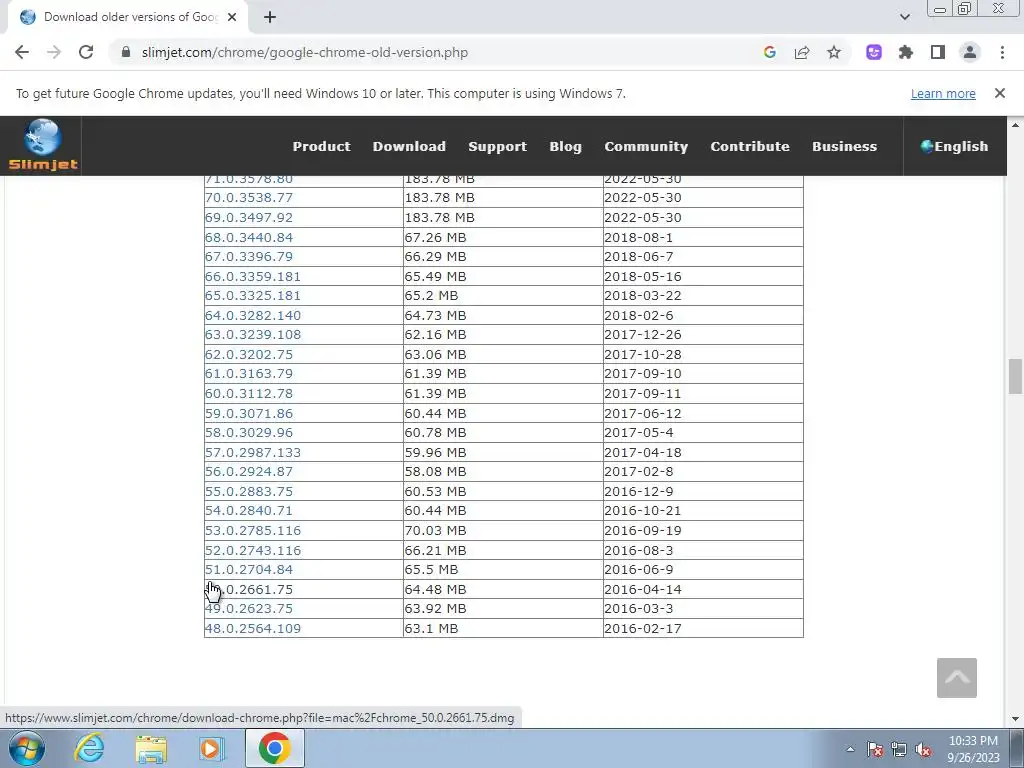Download Chrome version 48.0.2564.109
The image size is (1024, 768).
coord(253,628)
